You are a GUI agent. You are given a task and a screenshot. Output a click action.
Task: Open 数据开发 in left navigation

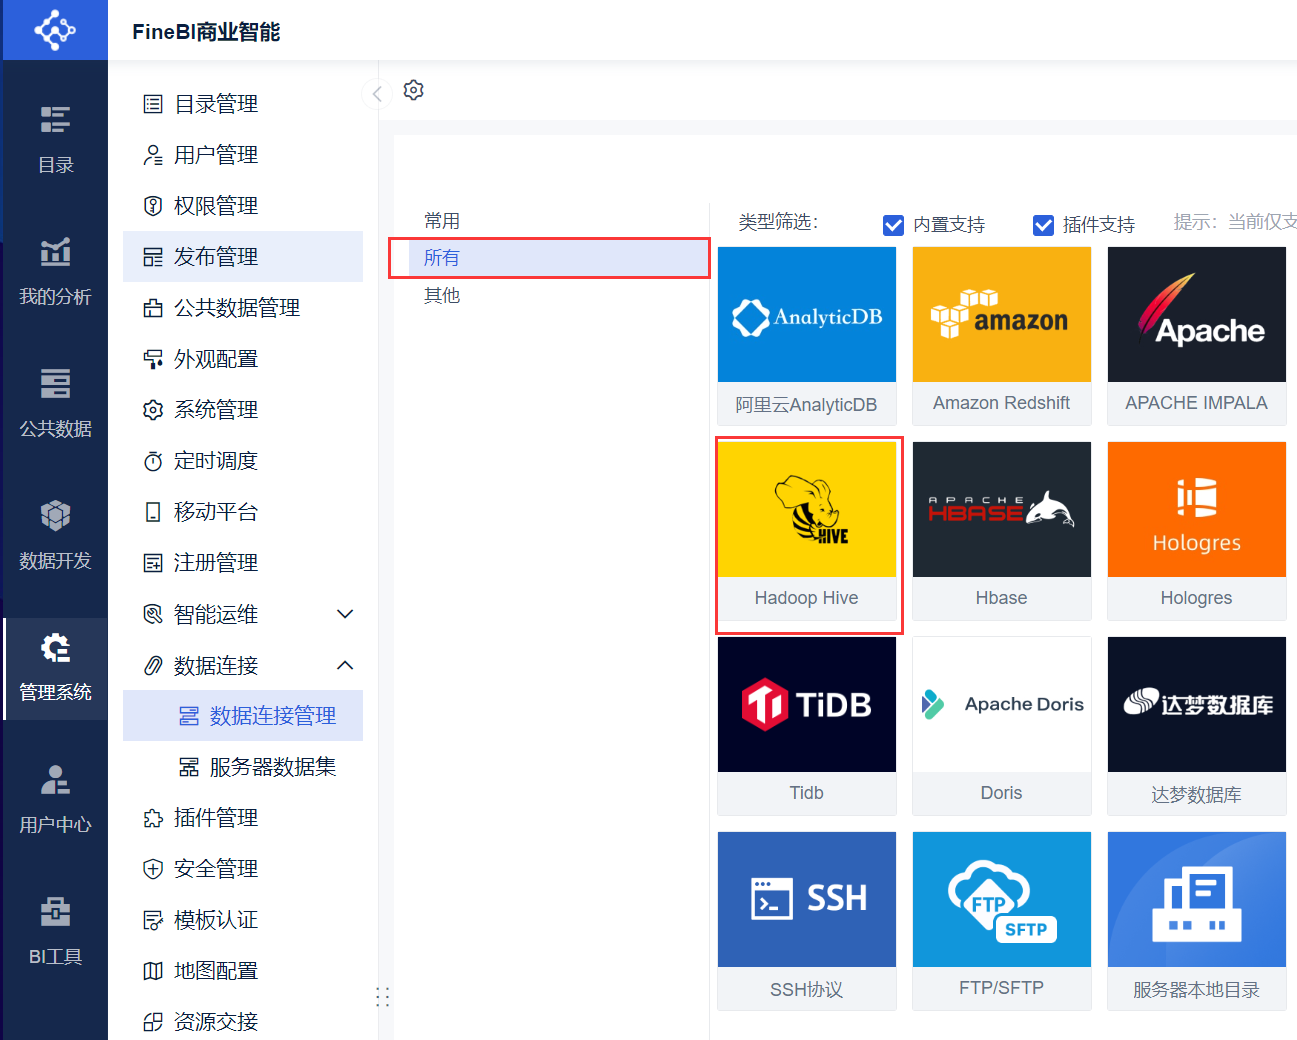pyautogui.click(x=55, y=535)
